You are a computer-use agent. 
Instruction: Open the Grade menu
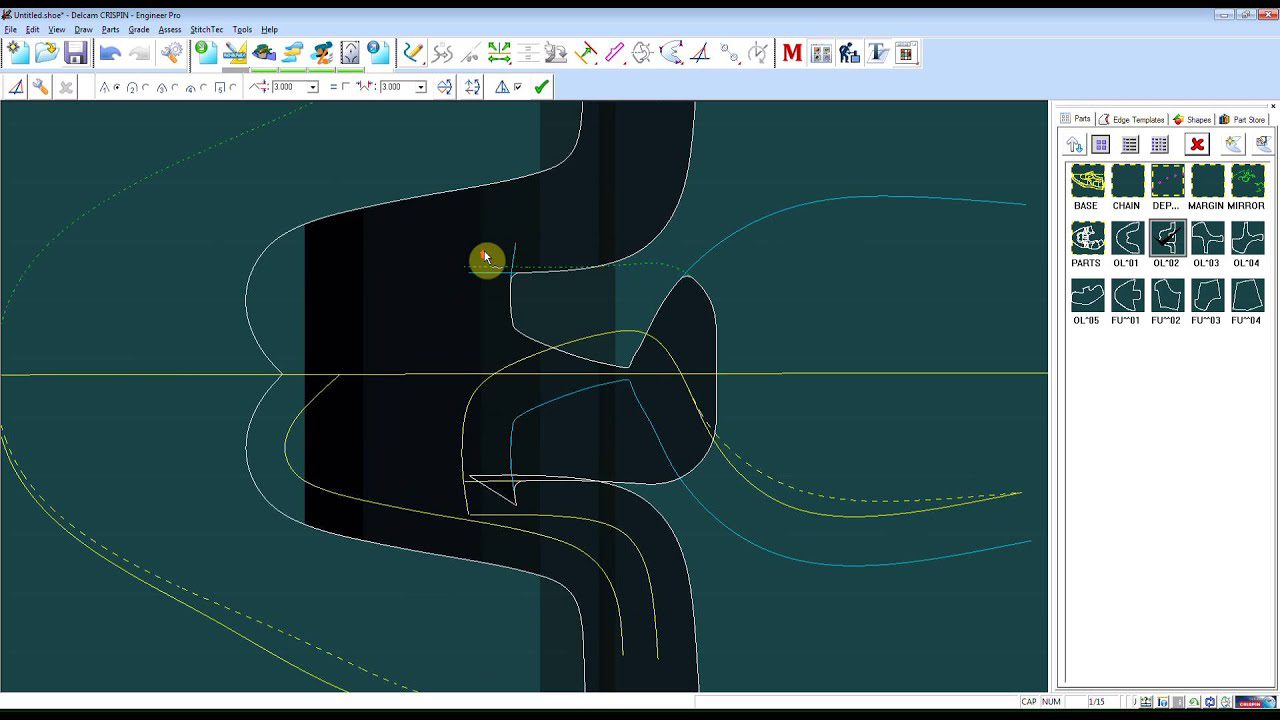(x=138, y=30)
